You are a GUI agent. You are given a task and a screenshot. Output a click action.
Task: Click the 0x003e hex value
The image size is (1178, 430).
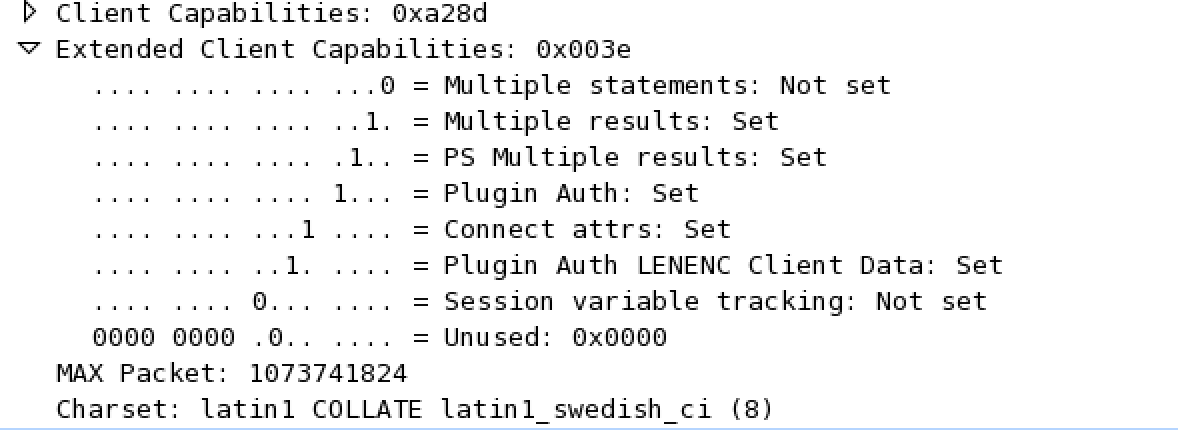(583, 49)
